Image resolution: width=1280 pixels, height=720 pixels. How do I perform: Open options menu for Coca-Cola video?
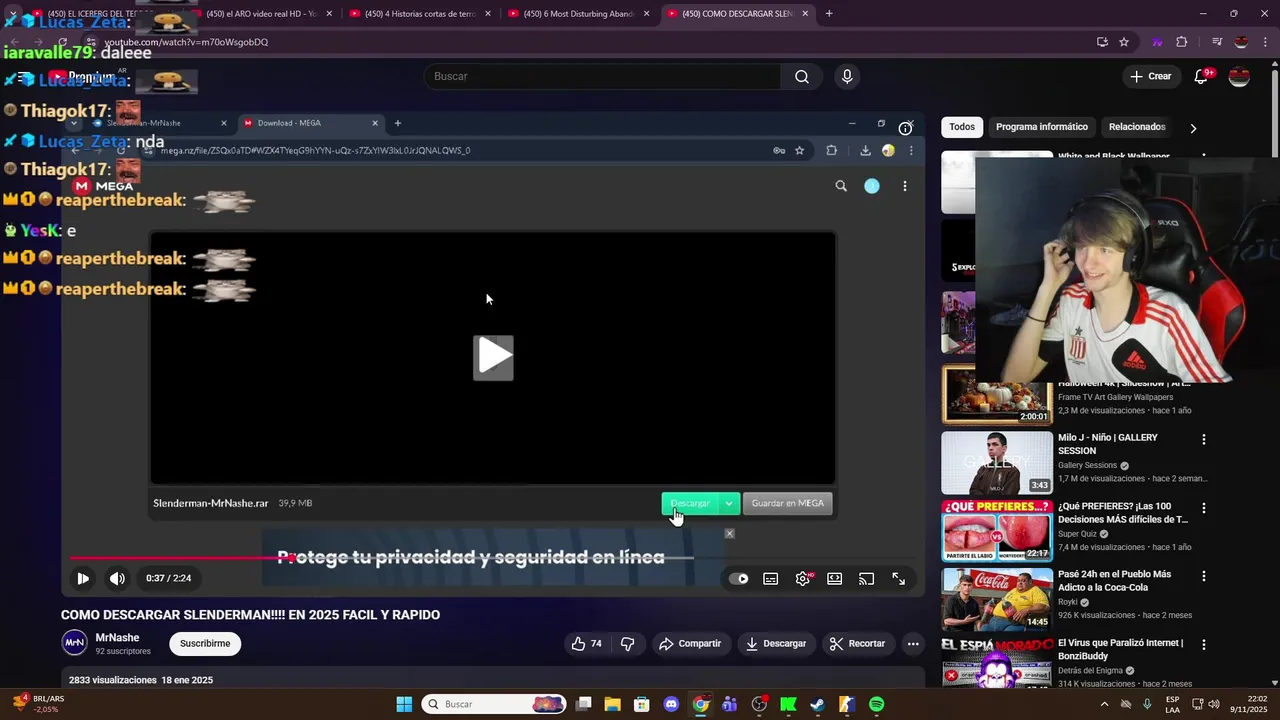(x=1203, y=576)
